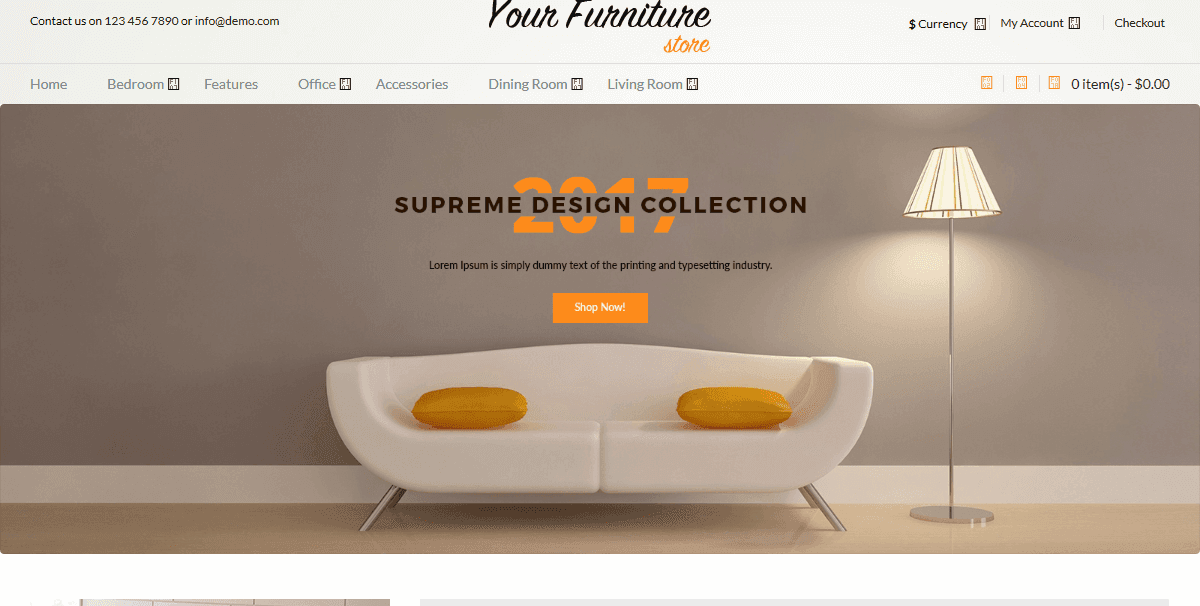Go to the Home menu item

pyautogui.click(x=49, y=84)
